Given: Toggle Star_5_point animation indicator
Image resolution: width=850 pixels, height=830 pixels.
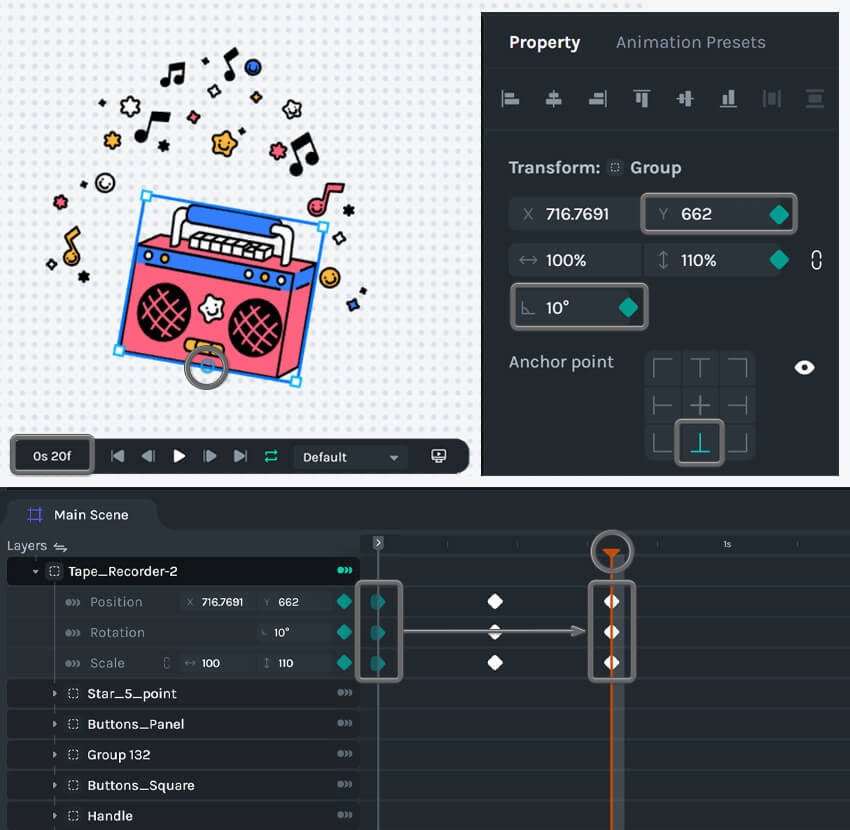Looking at the screenshot, I should (x=345, y=693).
